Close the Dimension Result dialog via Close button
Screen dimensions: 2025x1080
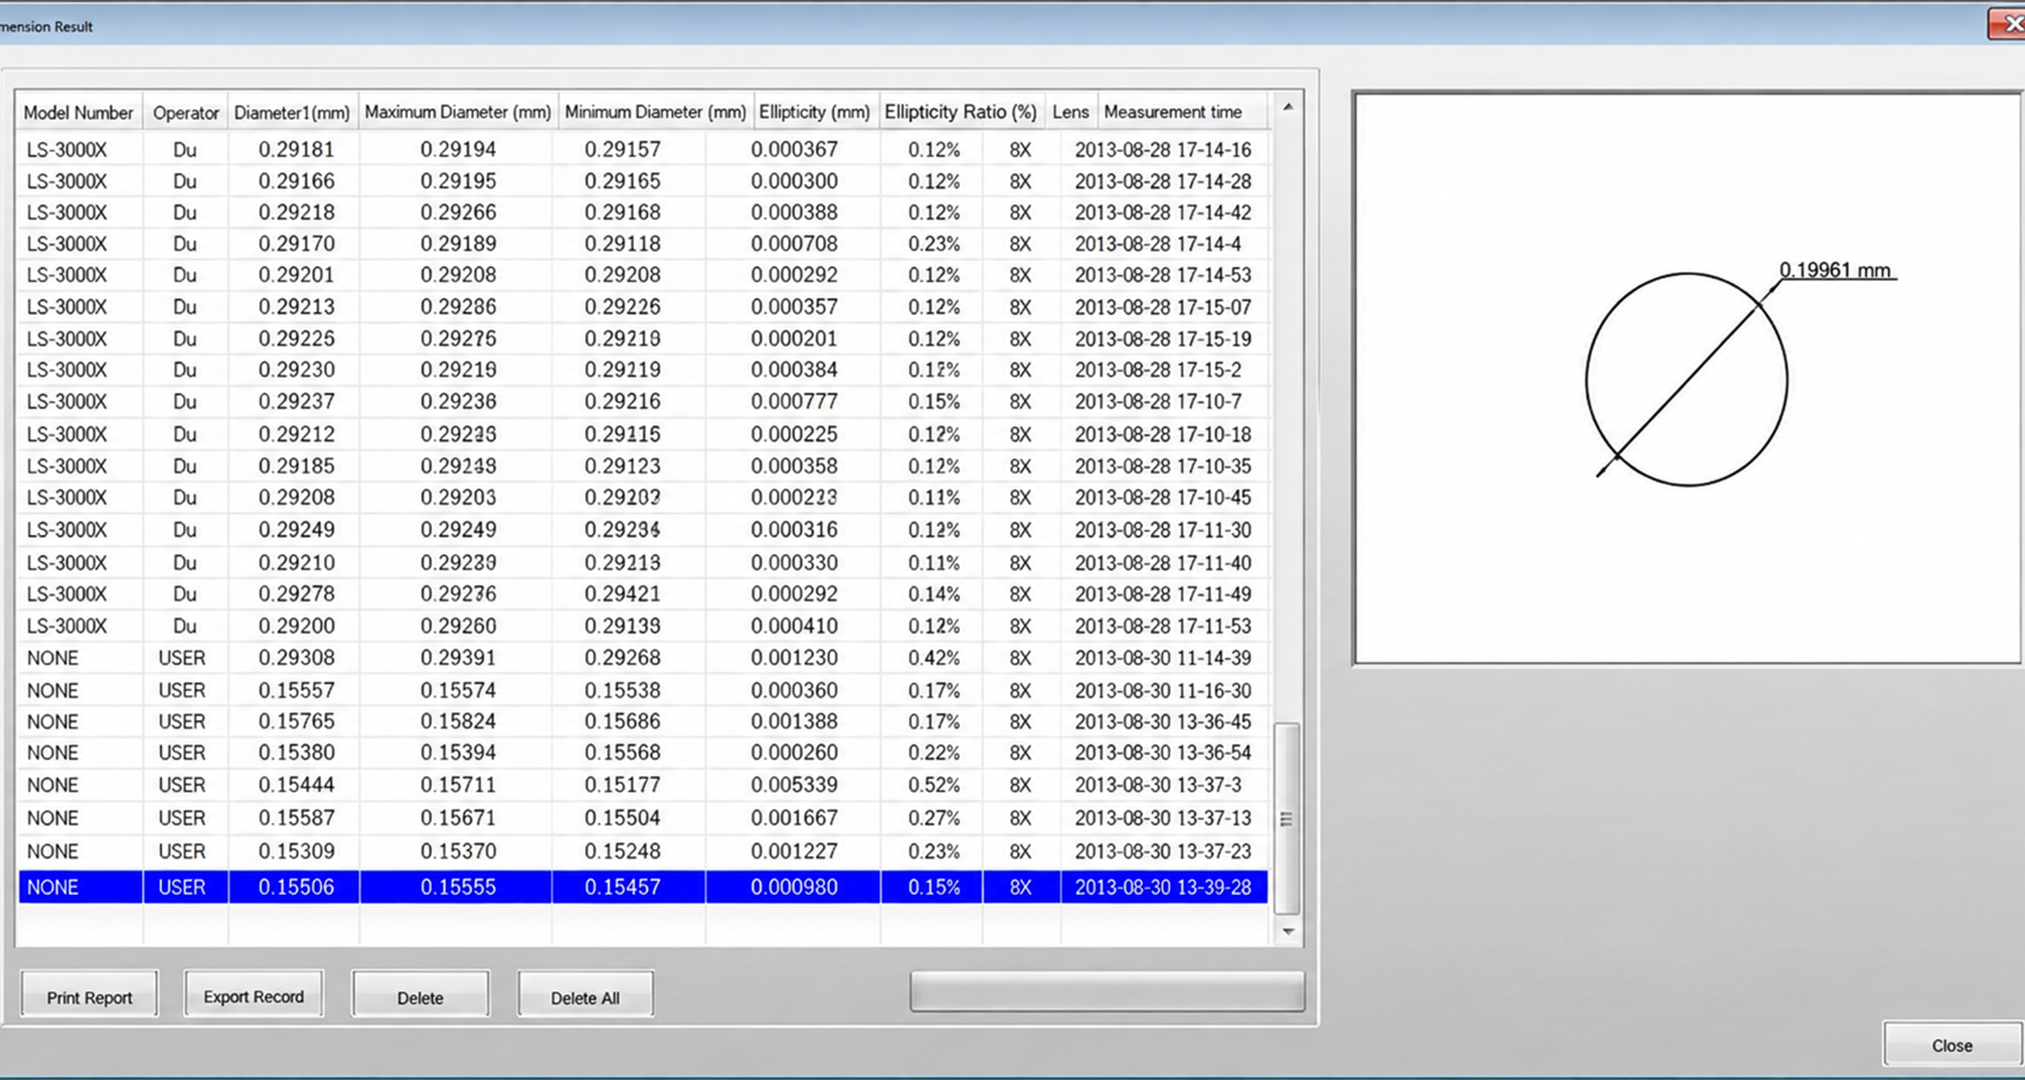1952,1044
